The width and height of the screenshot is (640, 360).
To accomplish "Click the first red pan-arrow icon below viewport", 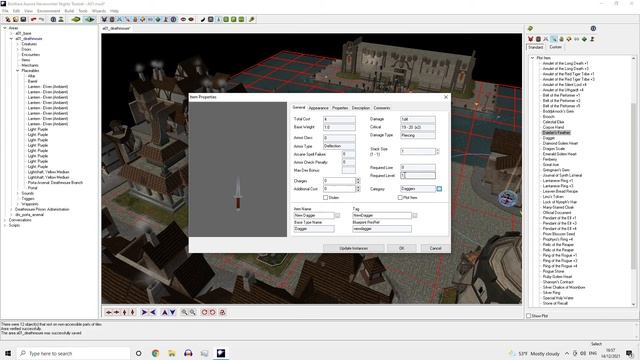I will click(109, 312).
